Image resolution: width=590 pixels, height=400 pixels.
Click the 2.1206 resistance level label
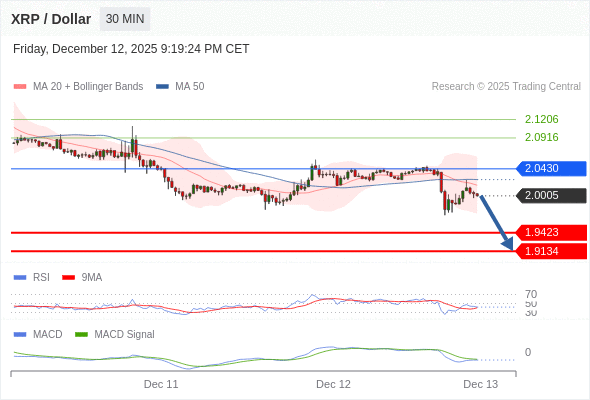pos(541,119)
